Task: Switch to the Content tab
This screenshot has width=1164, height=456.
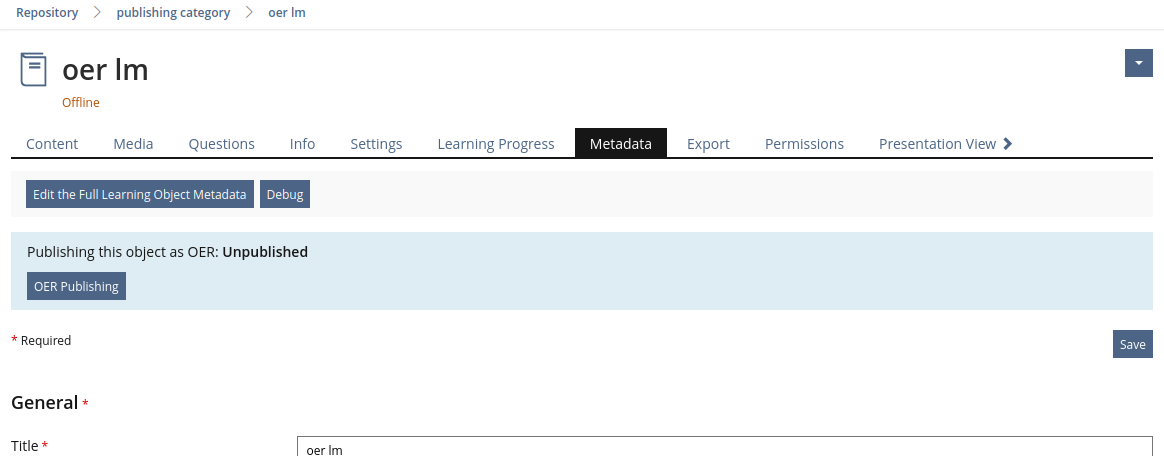Action: click(52, 143)
